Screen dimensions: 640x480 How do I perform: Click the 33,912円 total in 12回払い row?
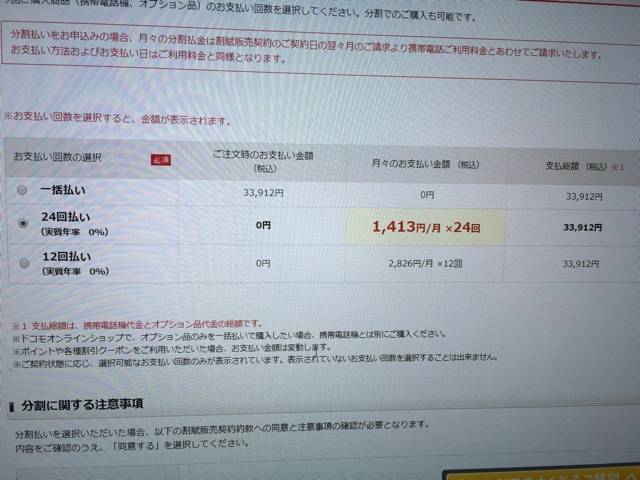point(581,264)
